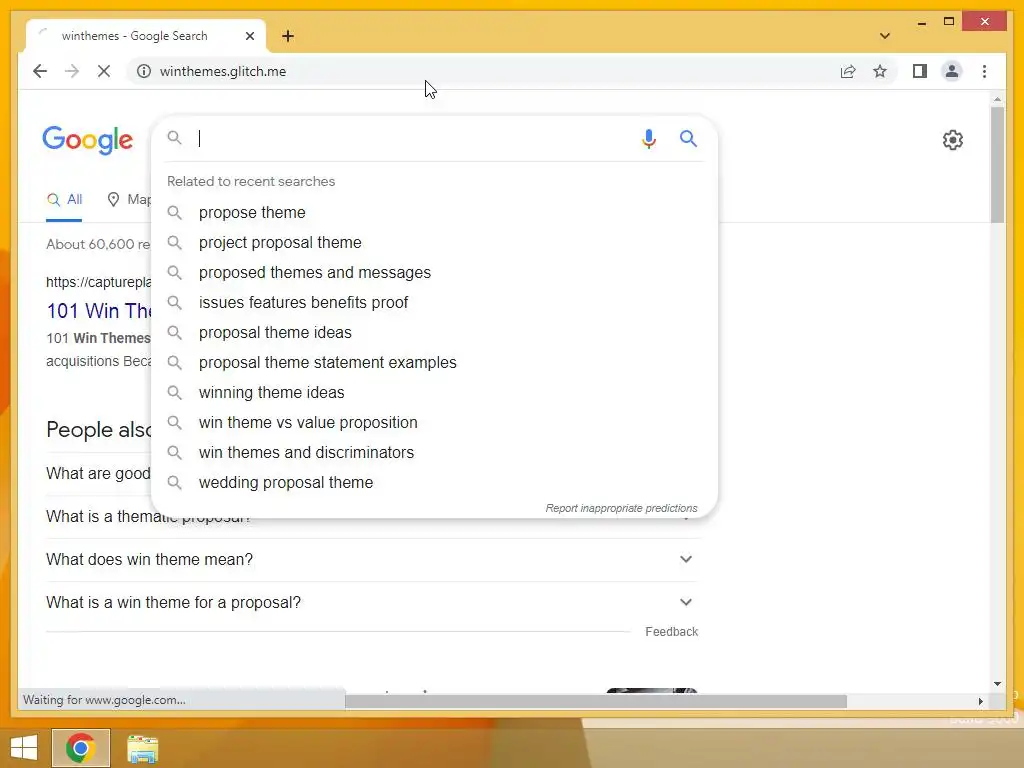Choose suggestion "propose theme"
1024x768 pixels.
click(434, 212)
